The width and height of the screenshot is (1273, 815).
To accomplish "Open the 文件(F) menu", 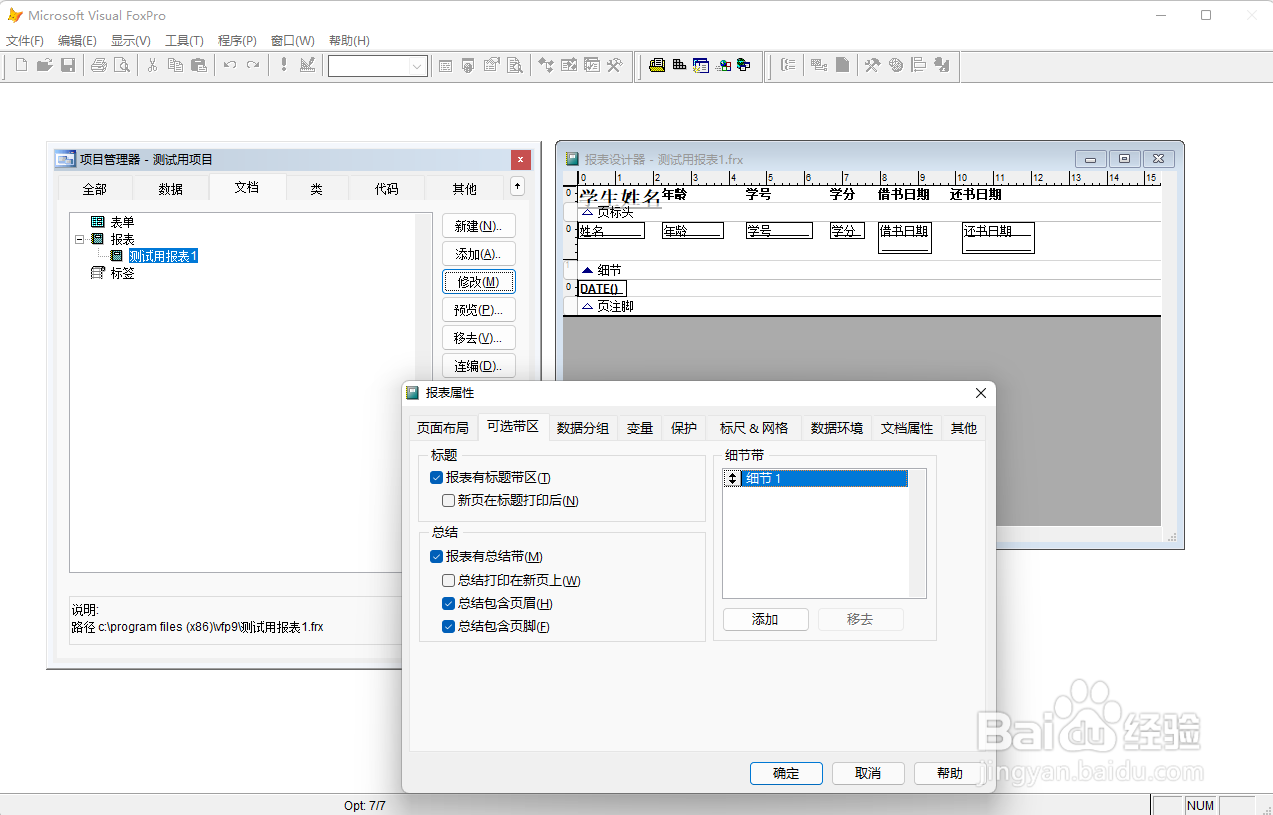I will click(25, 41).
